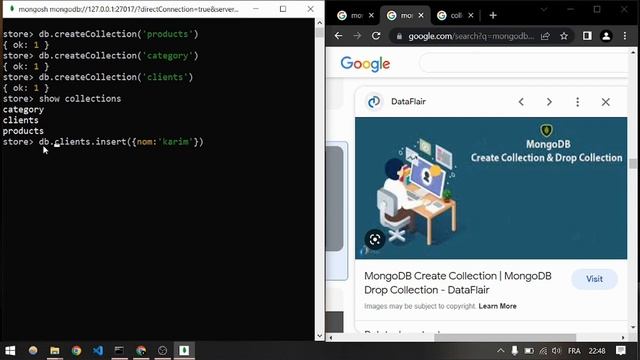The height and width of the screenshot is (360, 640).
Task: Open volume control in tray
Action: pos(556,351)
